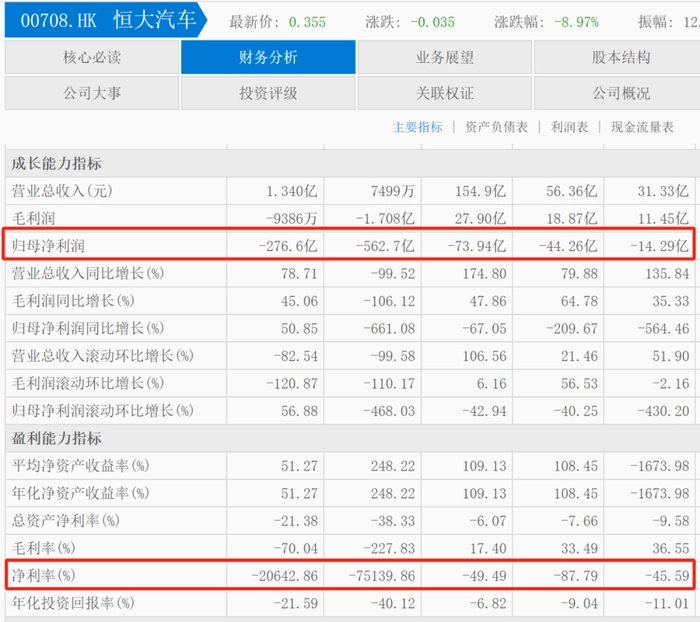Open the 现金流量表 link
The height and width of the screenshot is (622, 700).
(x=642, y=127)
